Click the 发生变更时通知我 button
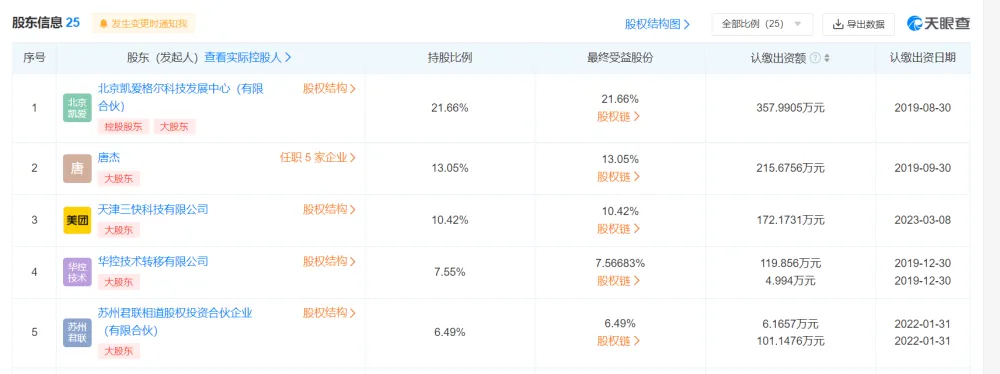Screen dimensions: 1000x374 point(143,24)
